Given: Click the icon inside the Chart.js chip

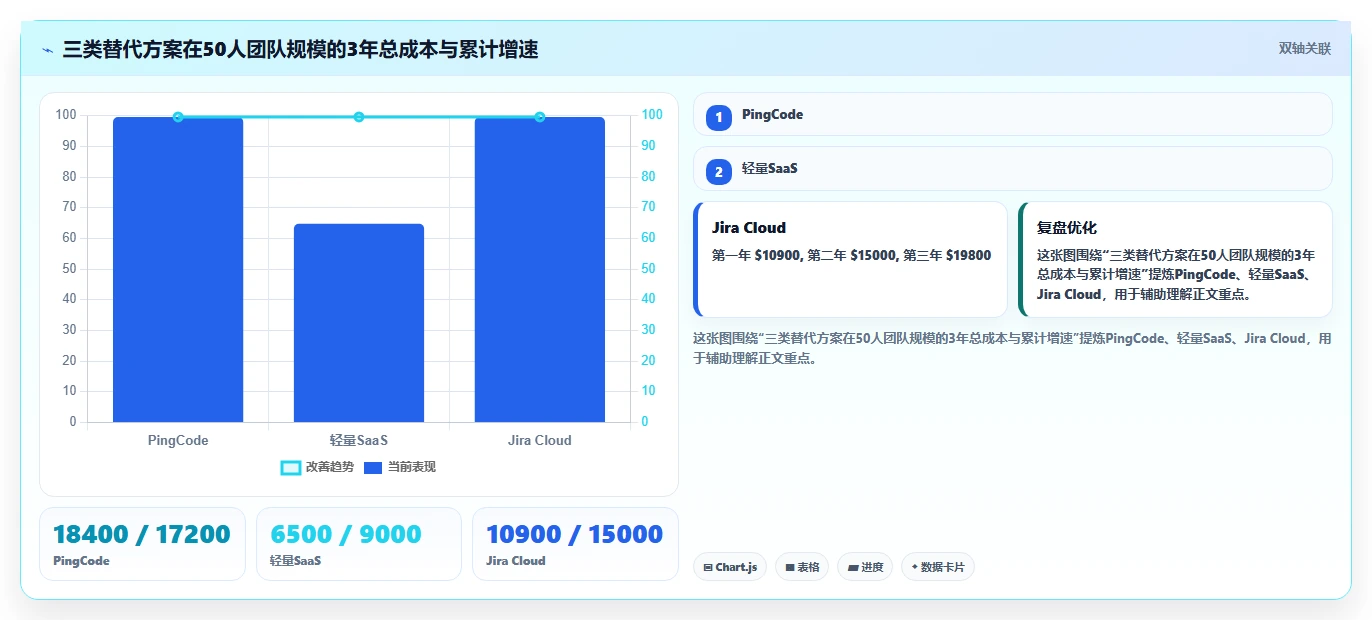Looking at the screenshot, I should click(x=708, y=568).
